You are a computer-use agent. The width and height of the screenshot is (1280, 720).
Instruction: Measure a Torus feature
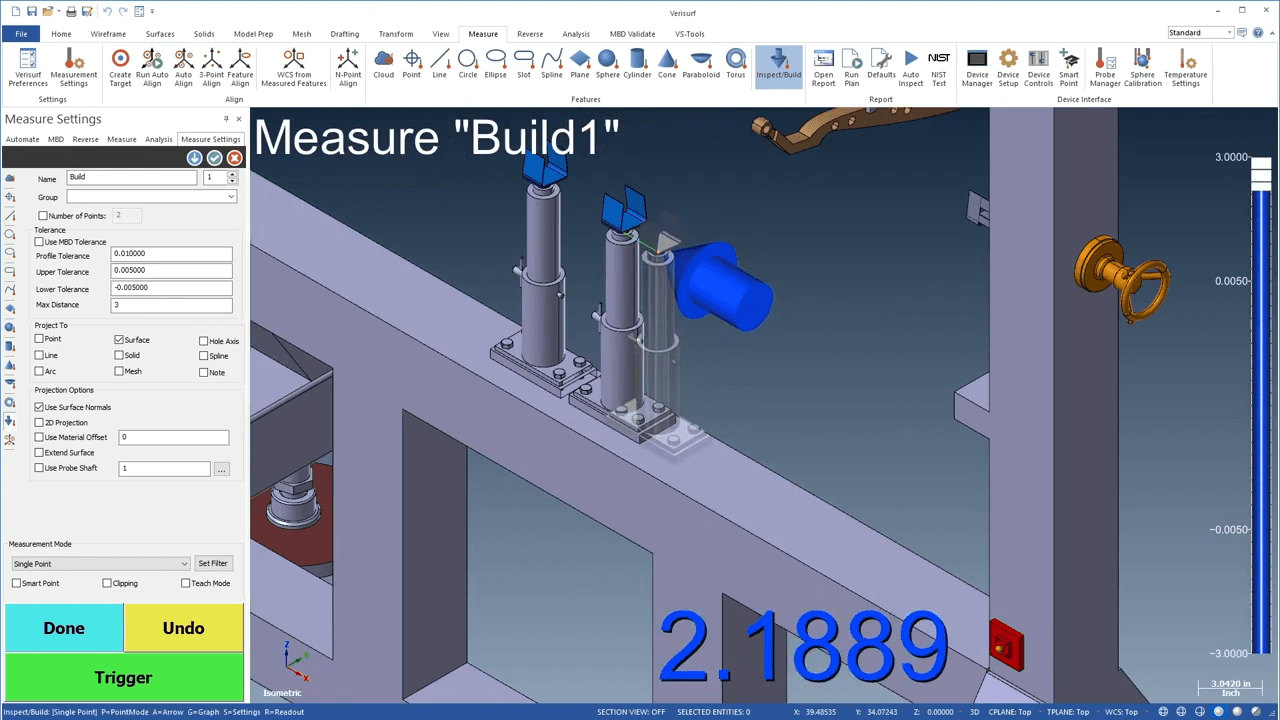tap(736, 64)
